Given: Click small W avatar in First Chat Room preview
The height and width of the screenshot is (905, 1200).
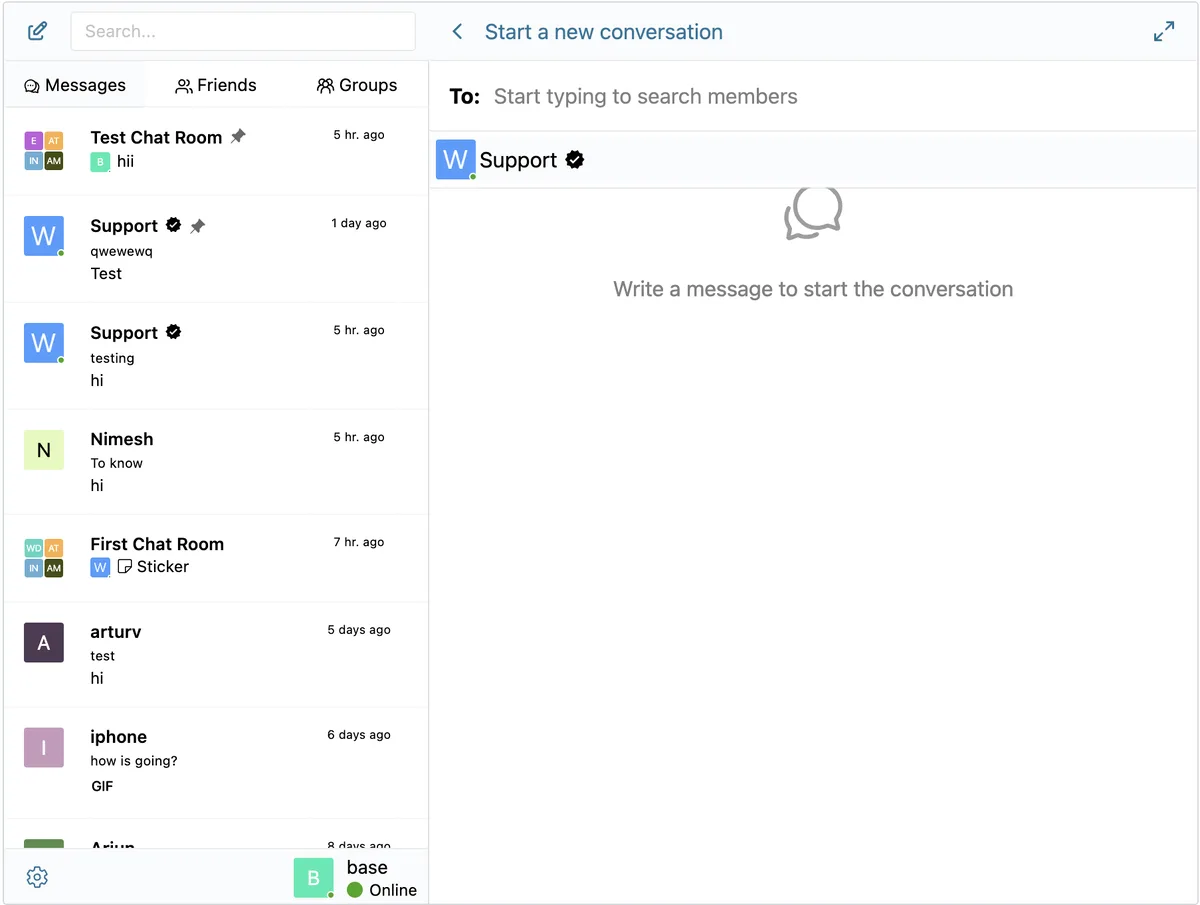Looking at the screenshot, I should (x=100, y=567).
